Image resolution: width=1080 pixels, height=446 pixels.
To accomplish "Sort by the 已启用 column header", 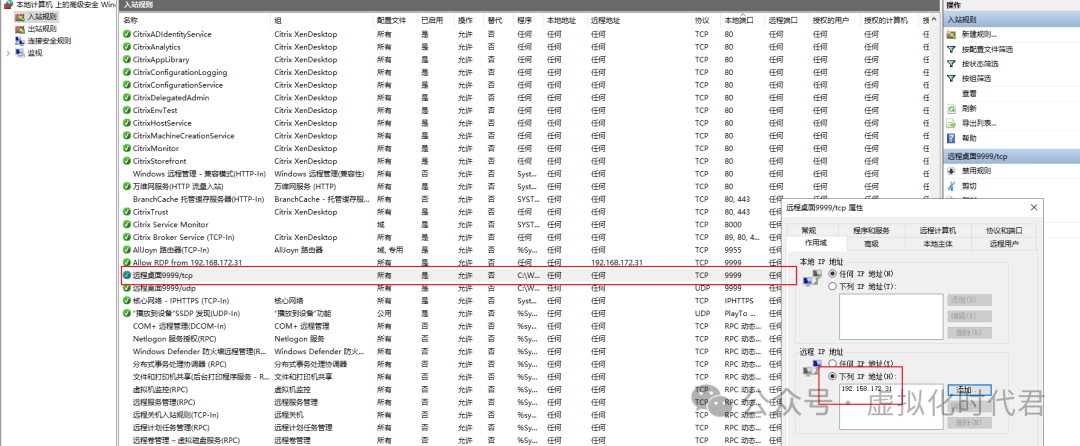I will click(432, 21).
